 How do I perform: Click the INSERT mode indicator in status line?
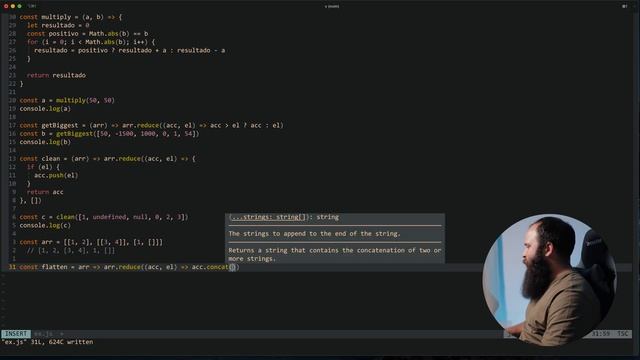(16, 334)
